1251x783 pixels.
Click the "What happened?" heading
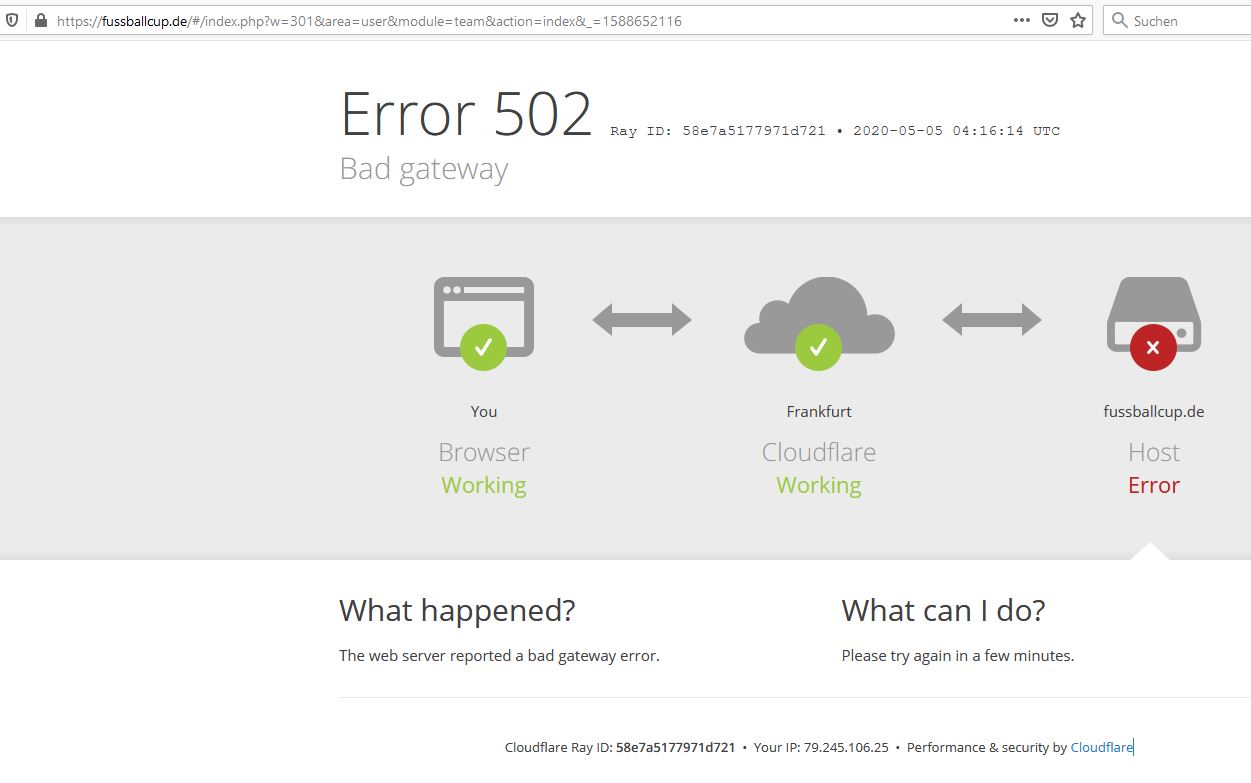pos(457,610)
